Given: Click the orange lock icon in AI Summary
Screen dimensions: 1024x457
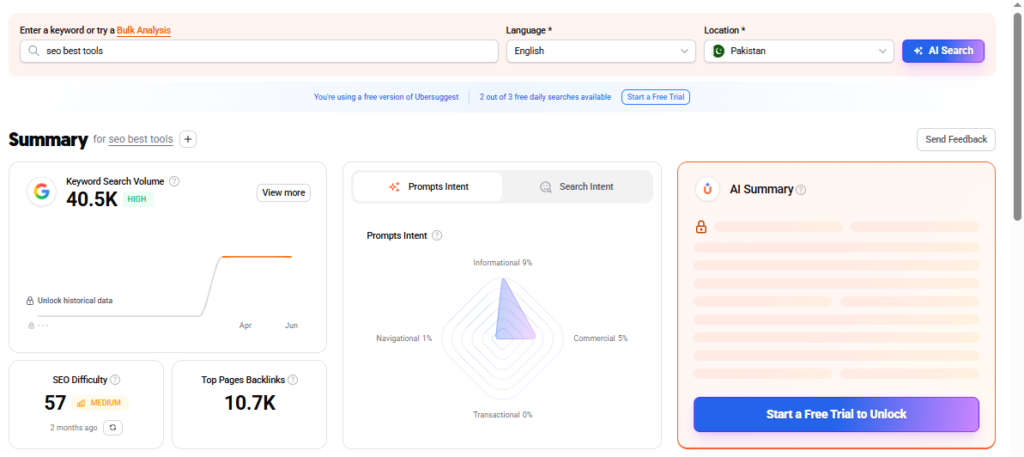Looking at the screenshot, I should tap(701, 227).
